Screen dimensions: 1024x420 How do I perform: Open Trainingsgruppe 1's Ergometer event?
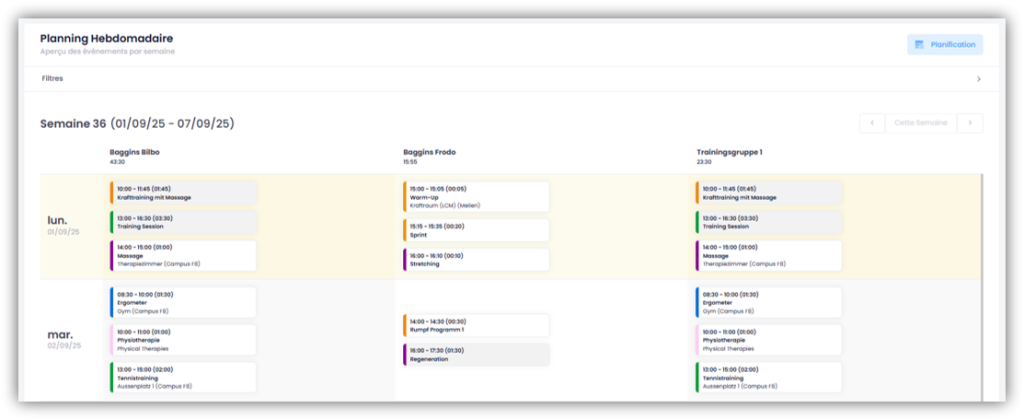coord(768,302)
